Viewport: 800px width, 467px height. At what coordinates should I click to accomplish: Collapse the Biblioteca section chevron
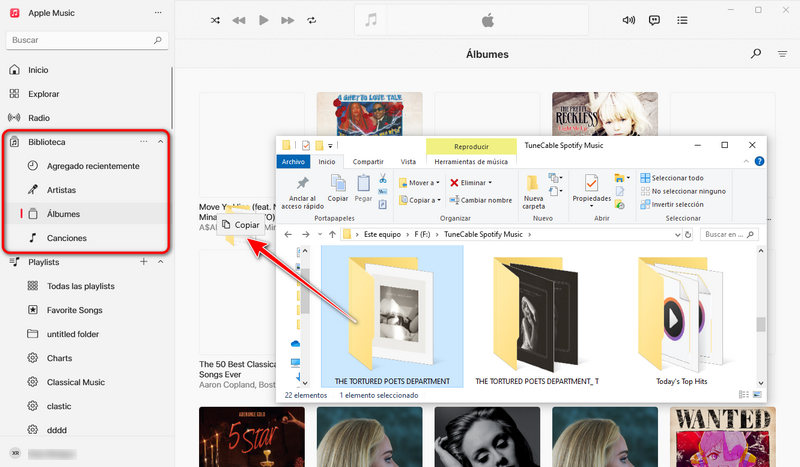(x=160, y=142)
